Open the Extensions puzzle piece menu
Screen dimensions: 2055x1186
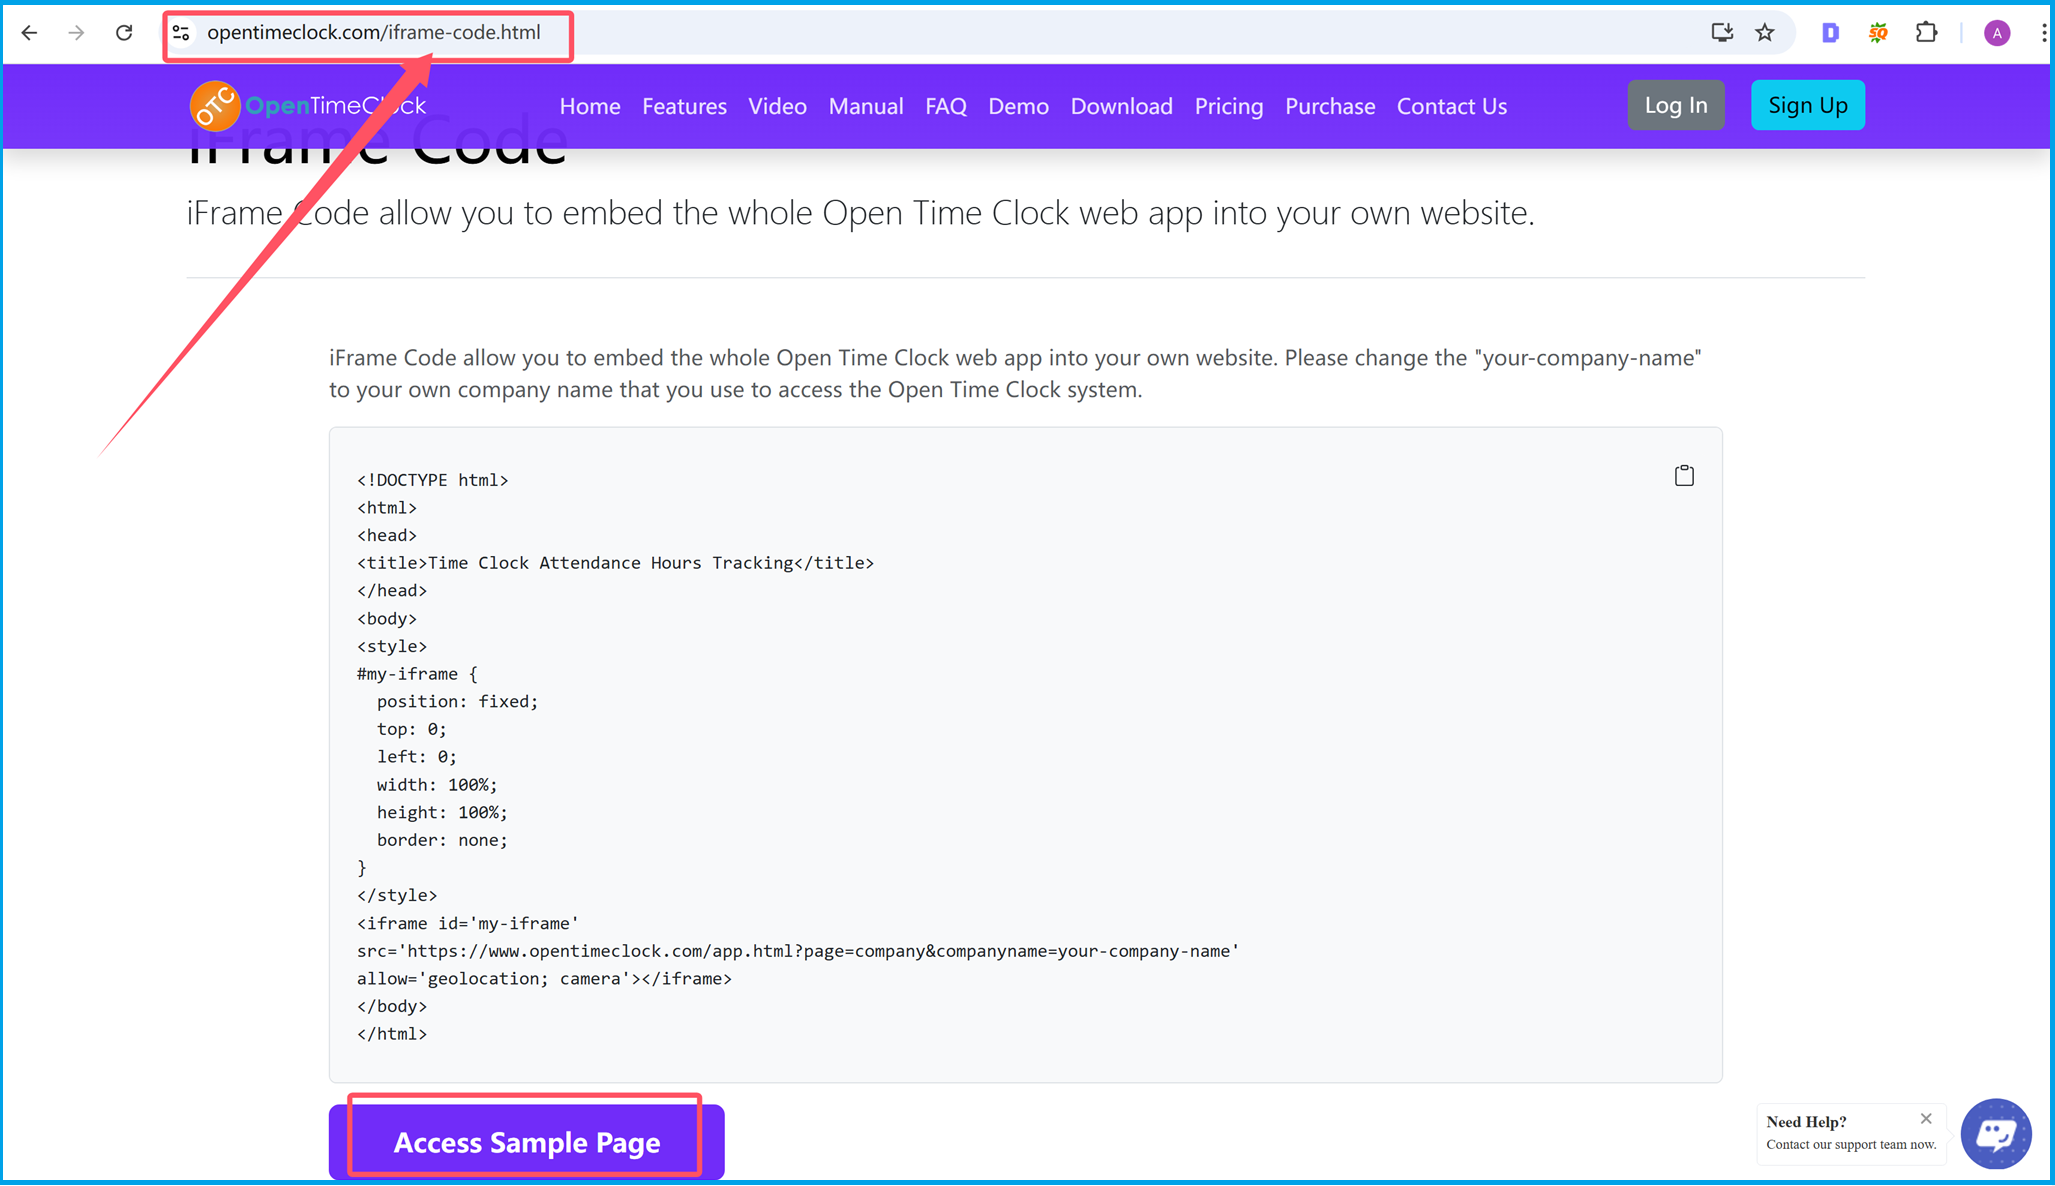pyautogui.click(x=1926, y=33)
